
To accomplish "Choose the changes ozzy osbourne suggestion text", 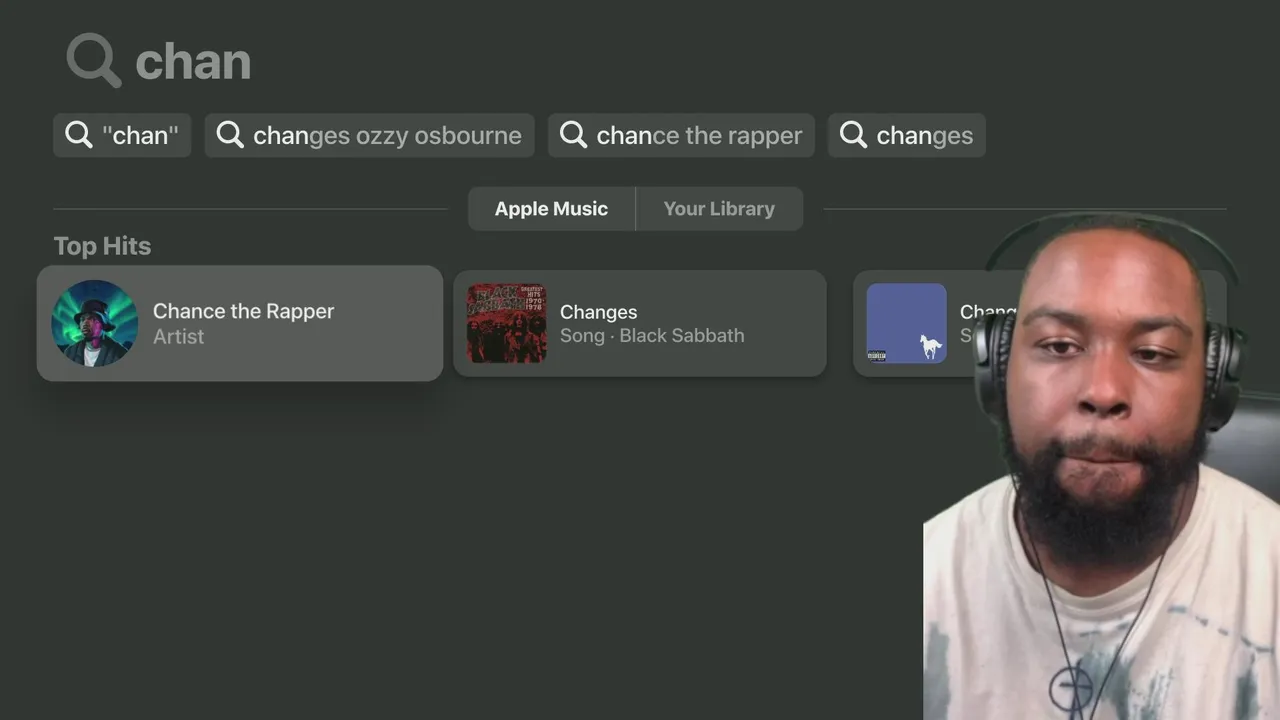I will [x=387, y=135].
